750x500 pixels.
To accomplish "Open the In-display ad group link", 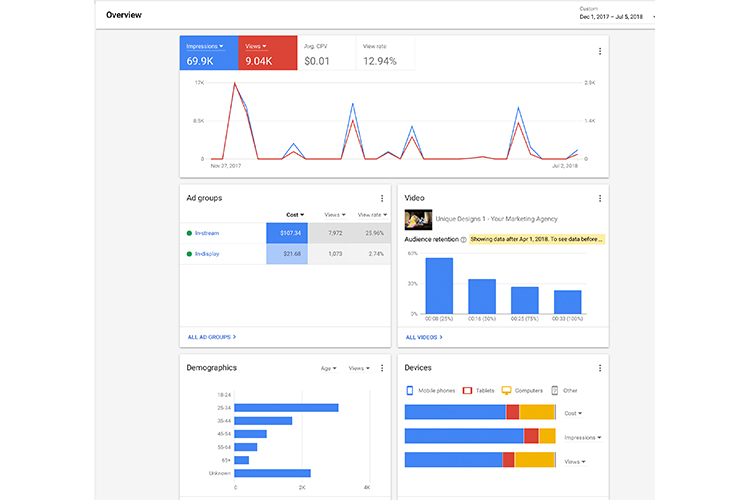I will coord(207,254).
